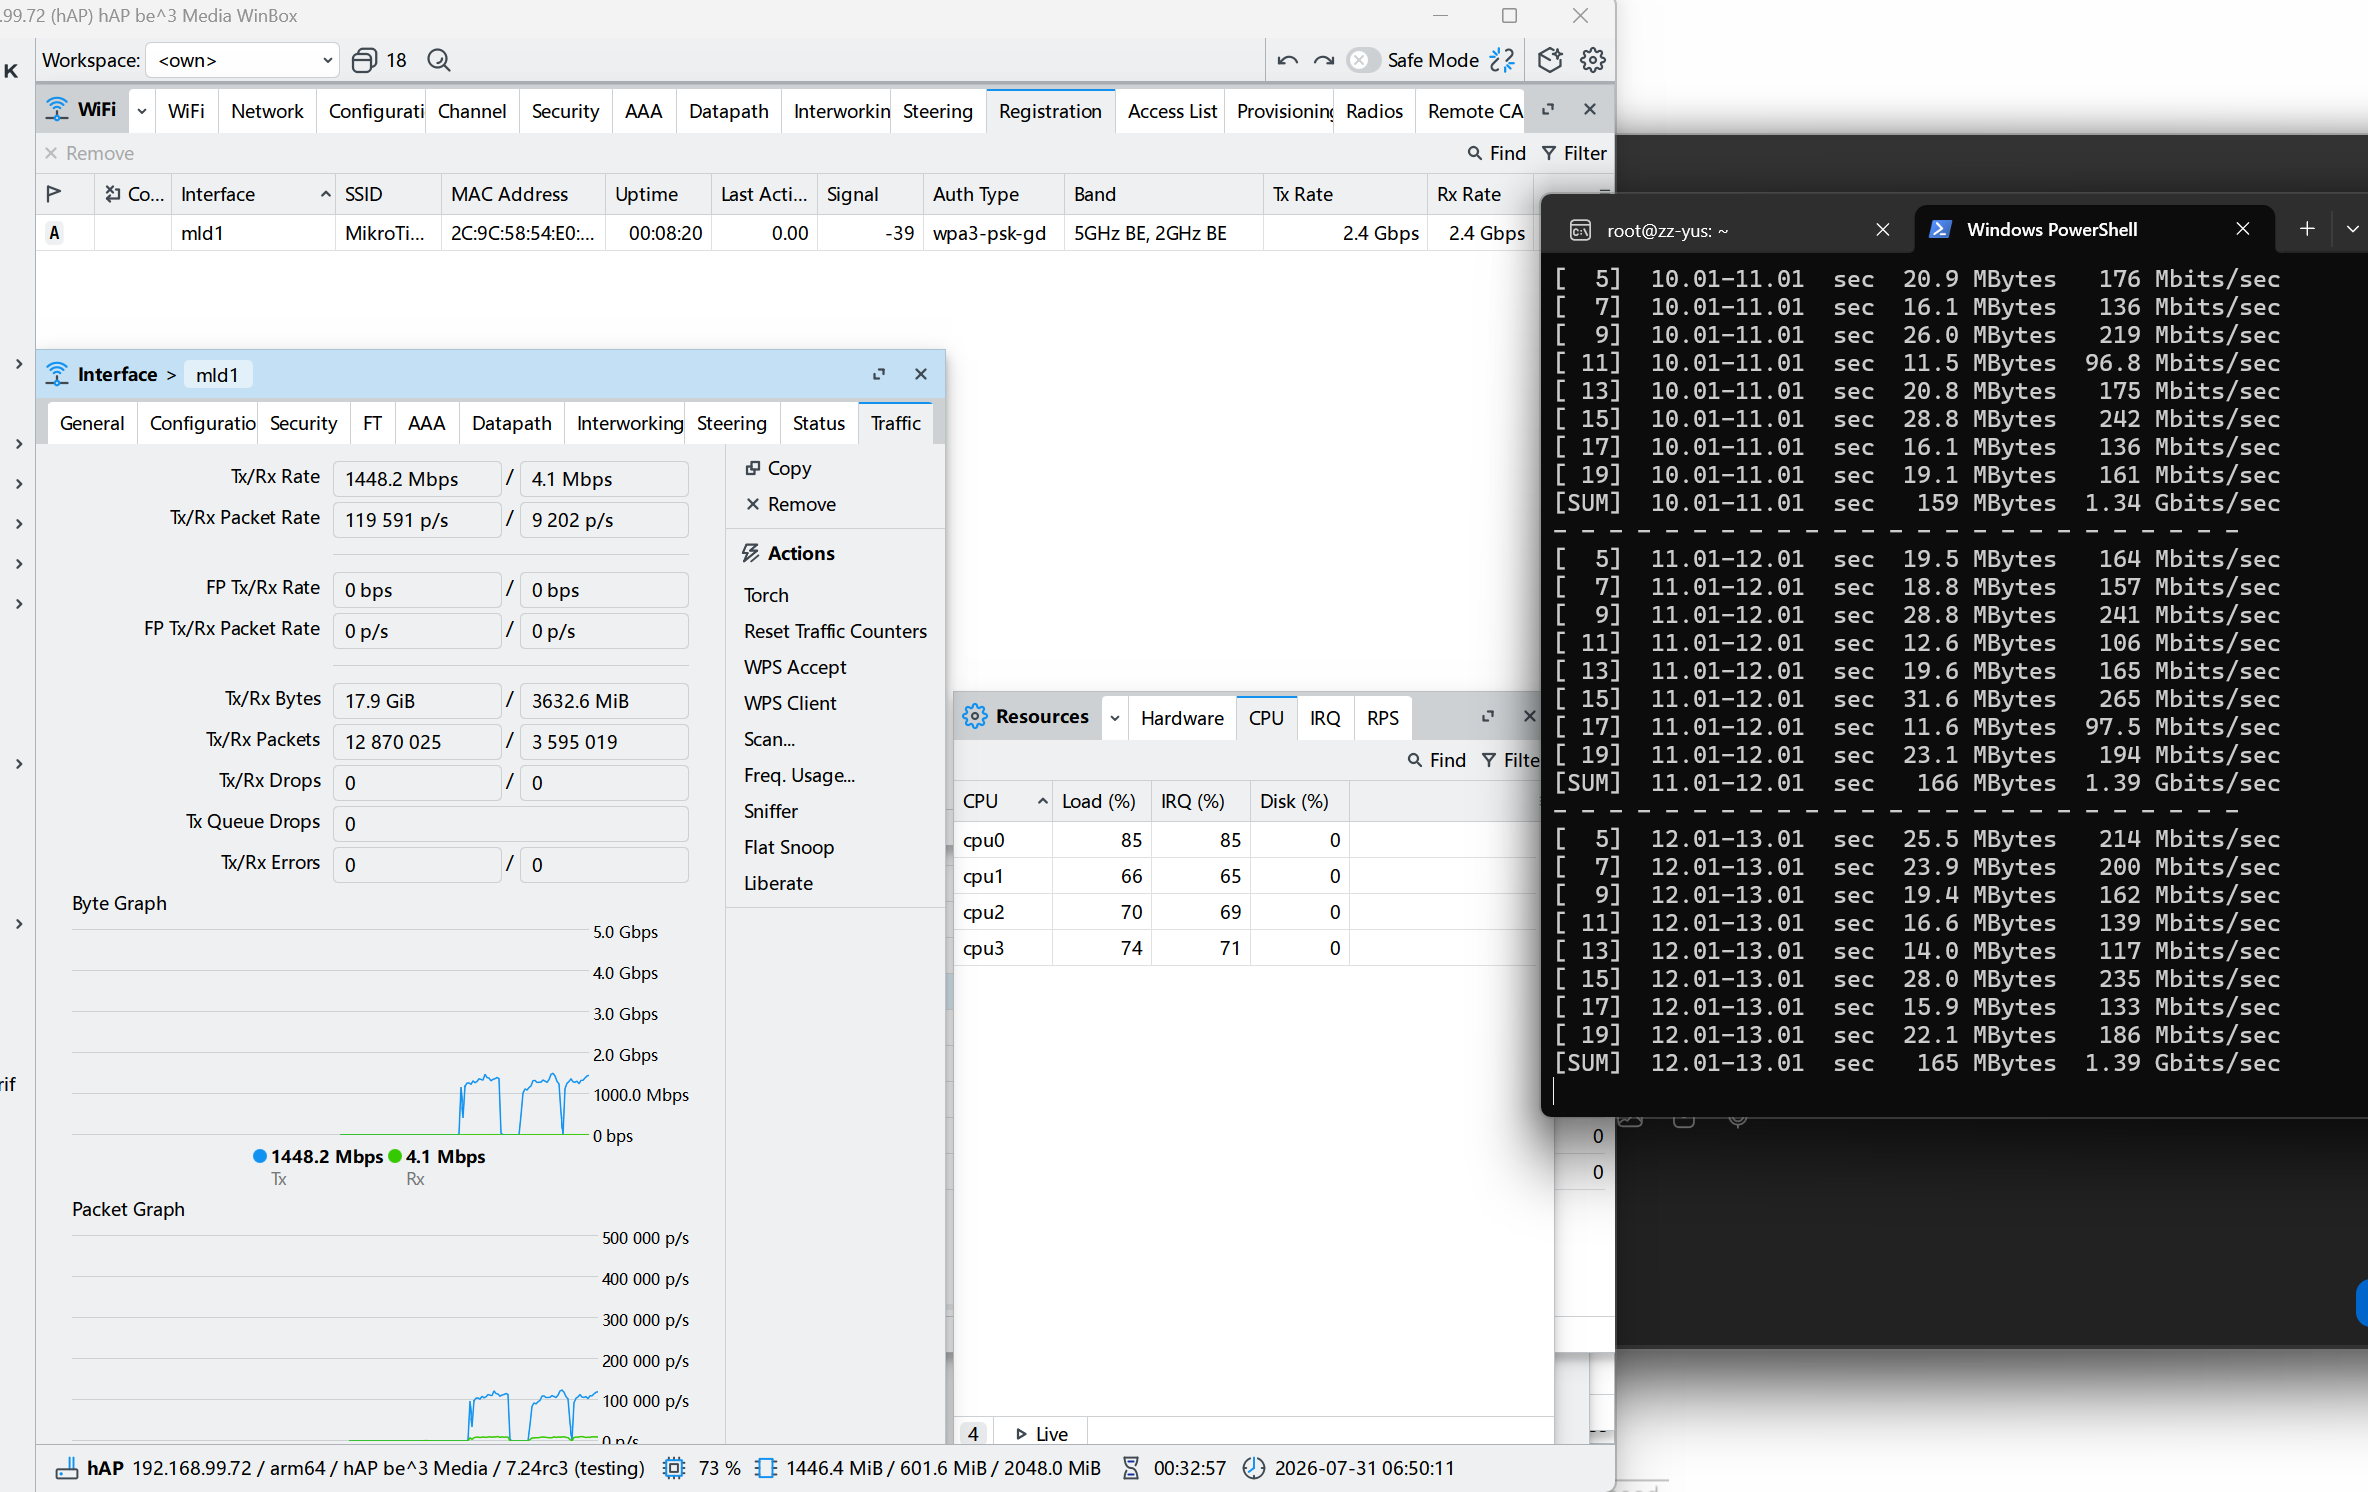Click the flag column header icon
This screenshot has width=2368, height=1492.
coord(54,194)
